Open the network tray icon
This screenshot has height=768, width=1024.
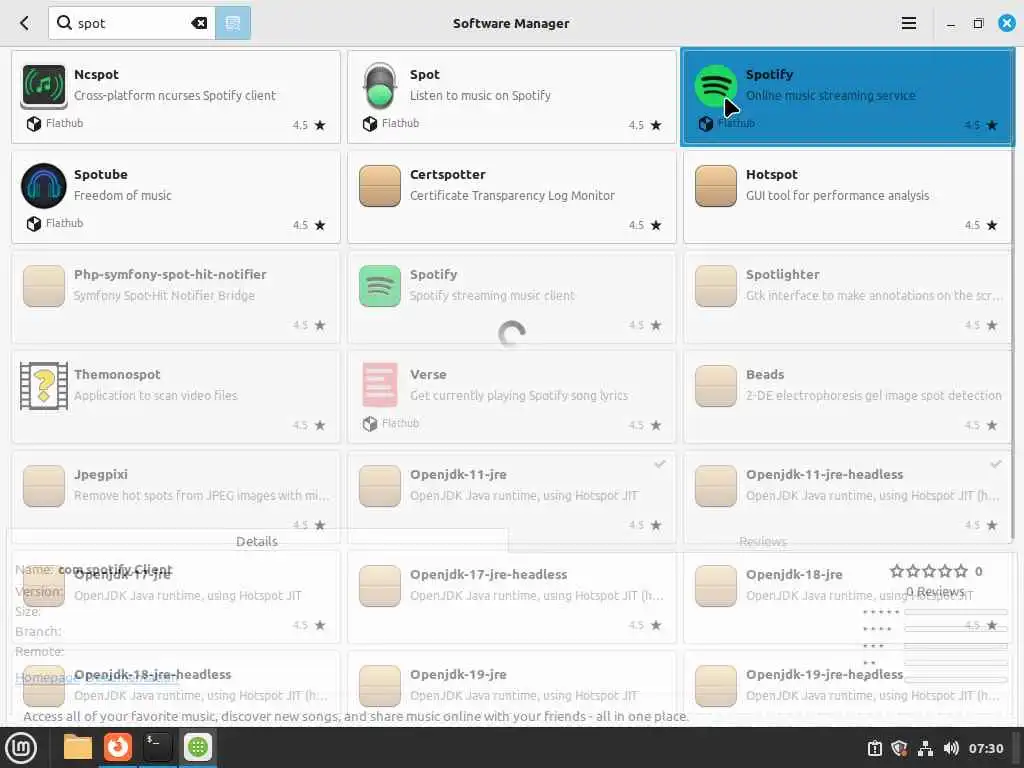coord(925,748)
